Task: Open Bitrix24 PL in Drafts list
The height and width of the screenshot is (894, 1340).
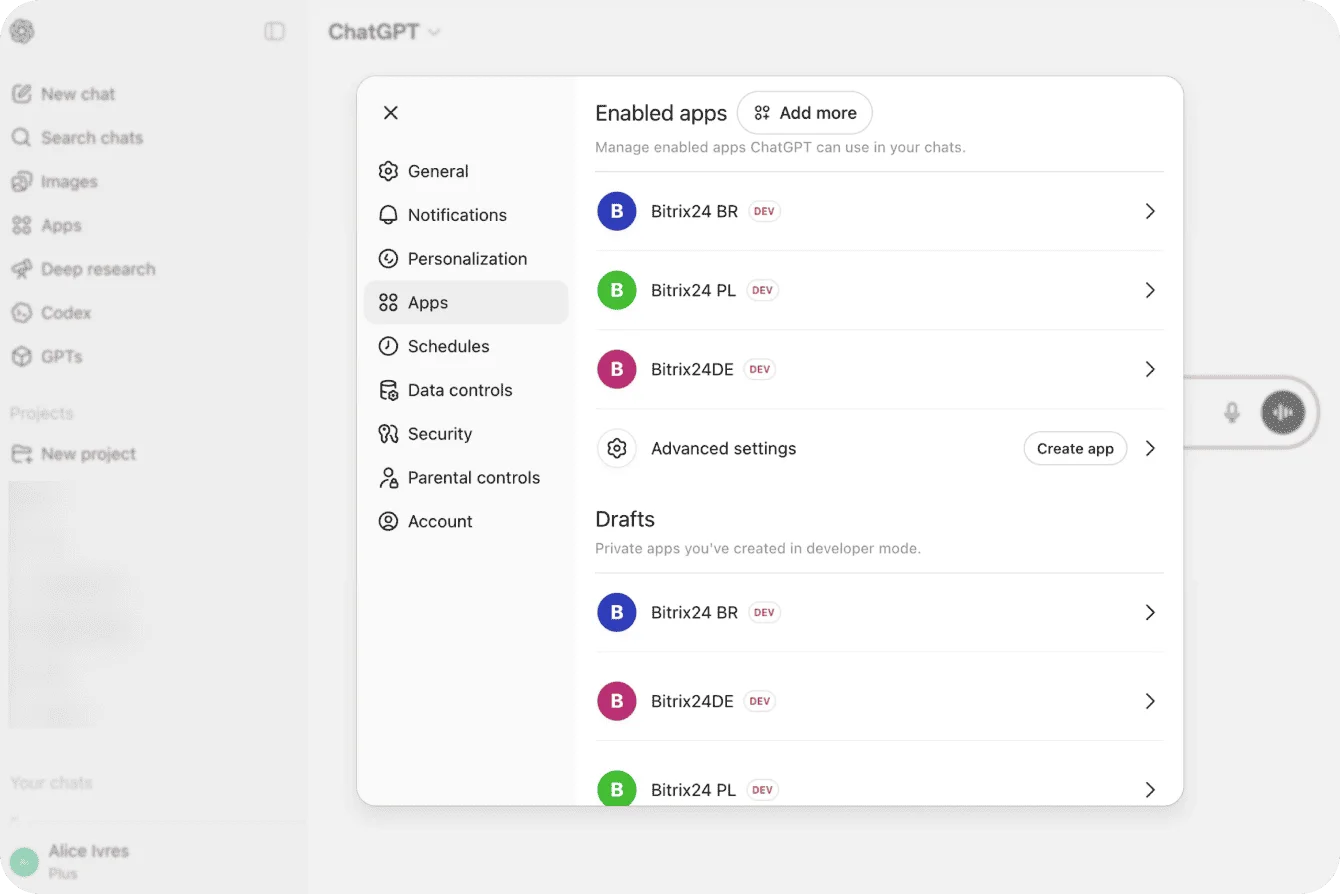Action: 693,789
